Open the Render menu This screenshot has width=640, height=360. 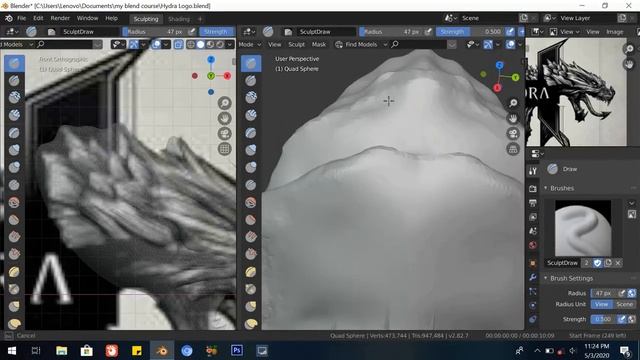[60, 18]
